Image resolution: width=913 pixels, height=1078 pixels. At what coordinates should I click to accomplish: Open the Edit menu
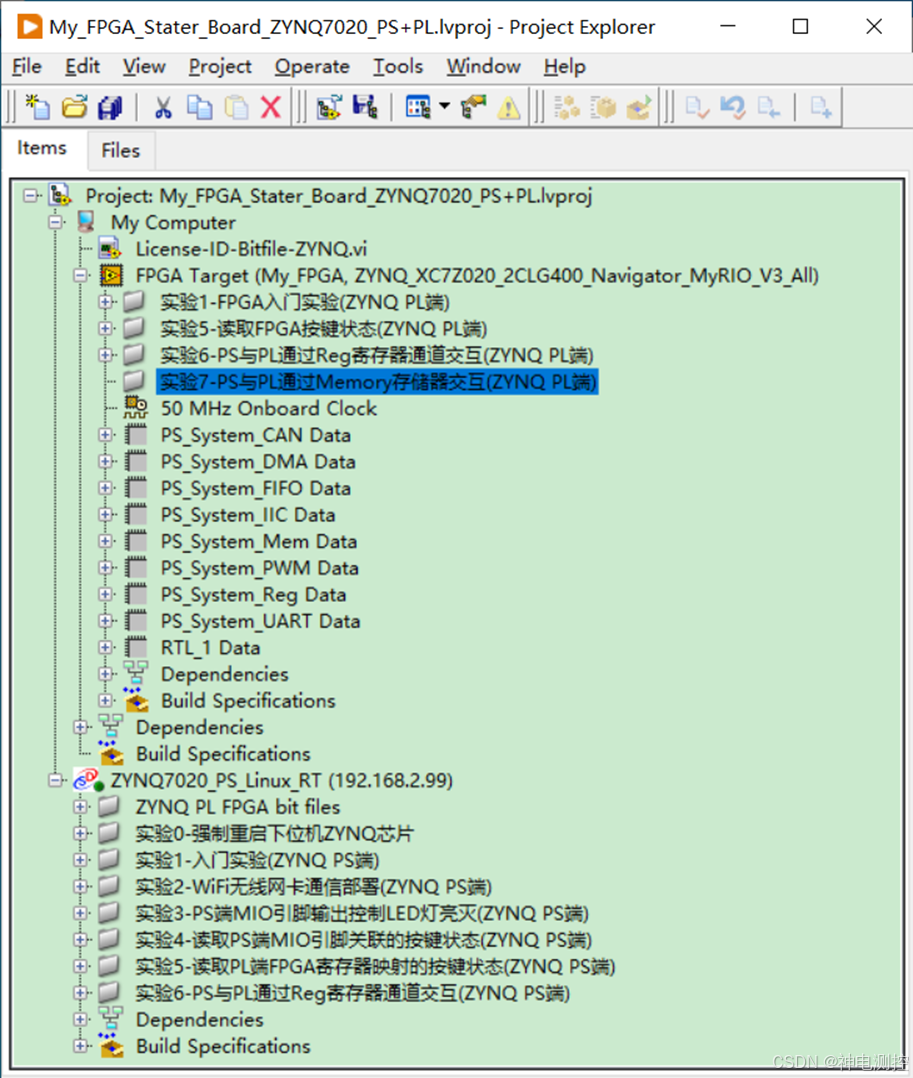pos(82,67)
